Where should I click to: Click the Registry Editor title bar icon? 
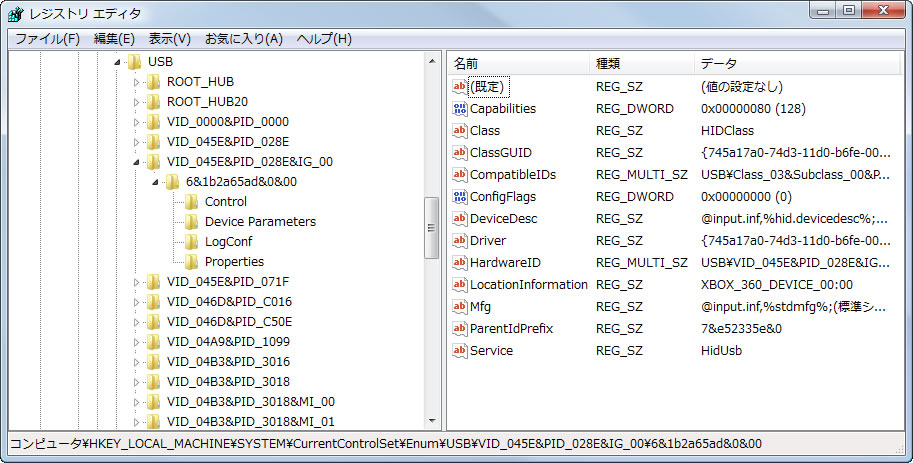[x=16, y=13]
